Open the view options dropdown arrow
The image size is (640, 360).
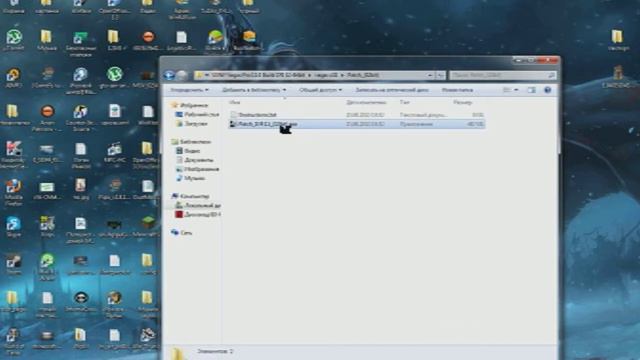click(516, 90)
